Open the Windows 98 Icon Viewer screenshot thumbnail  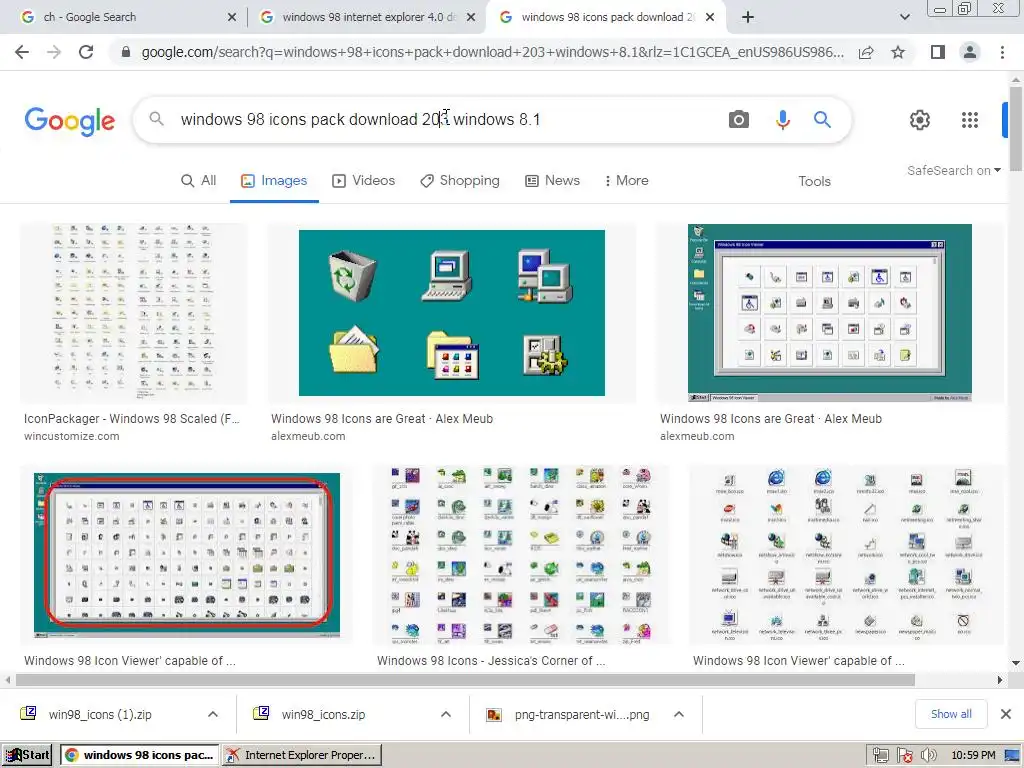[x=829, y=313]
